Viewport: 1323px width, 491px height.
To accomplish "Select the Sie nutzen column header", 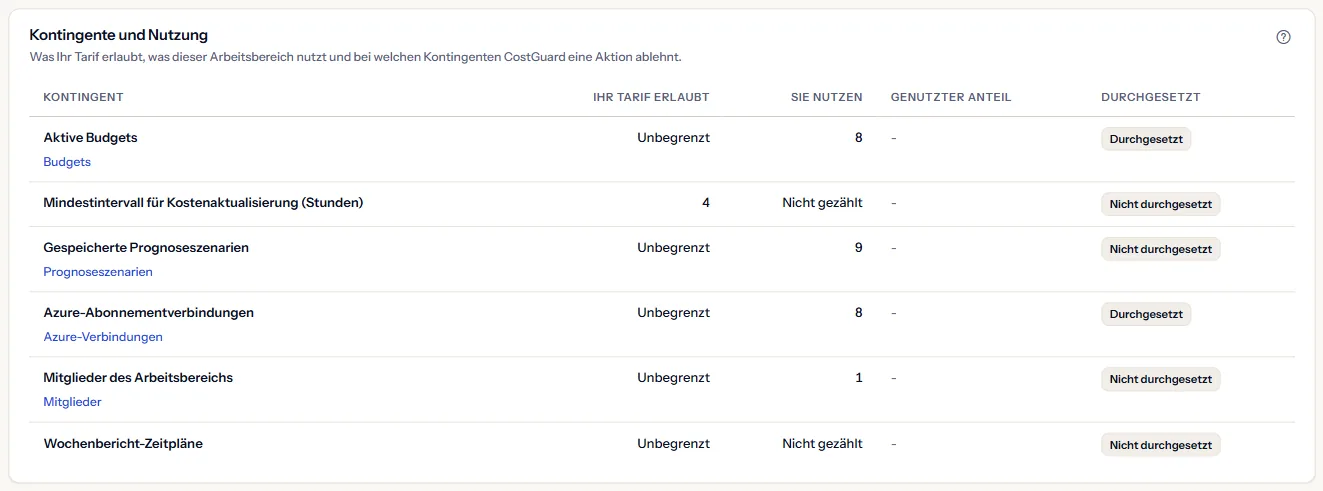I will pos(826,97).
